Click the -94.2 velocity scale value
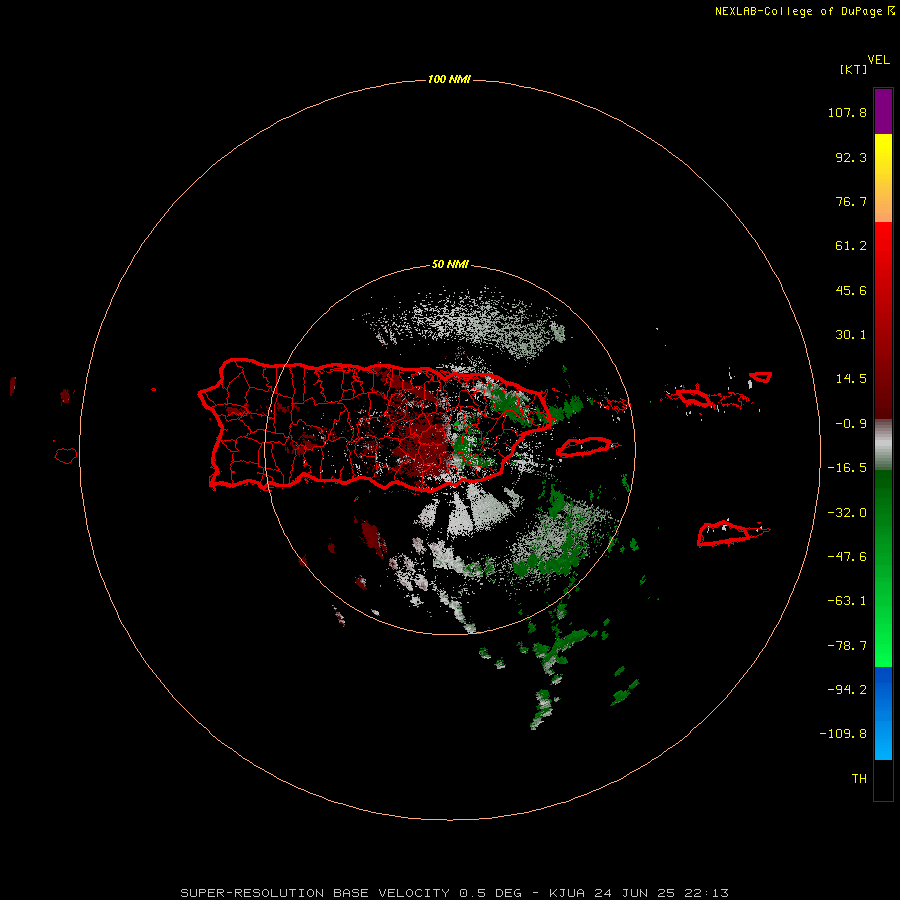The height and width of the screenshot is (900, 900). point(847,690)
